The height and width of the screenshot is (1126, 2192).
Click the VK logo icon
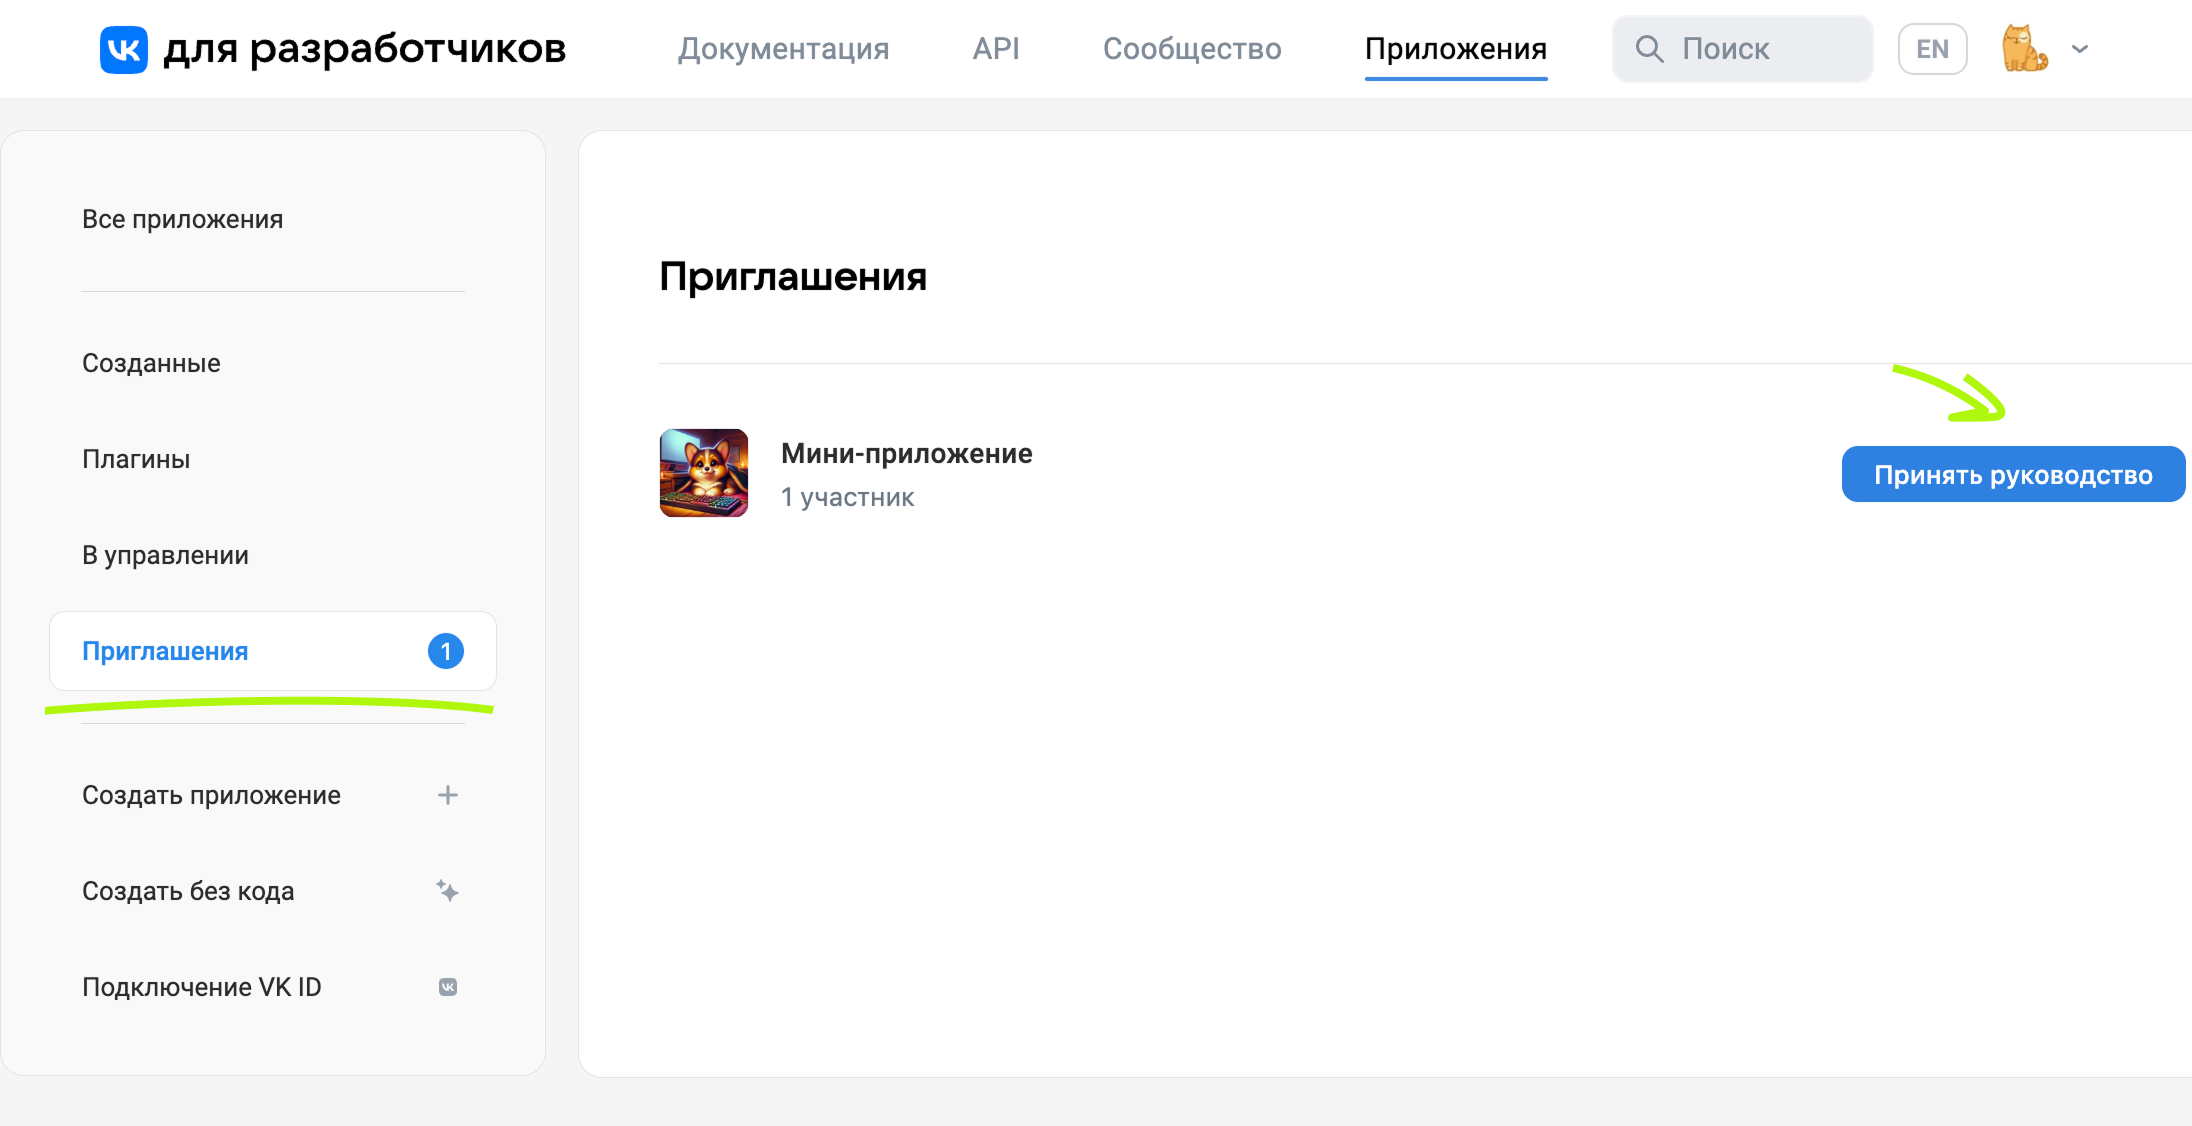pos(124,49)
